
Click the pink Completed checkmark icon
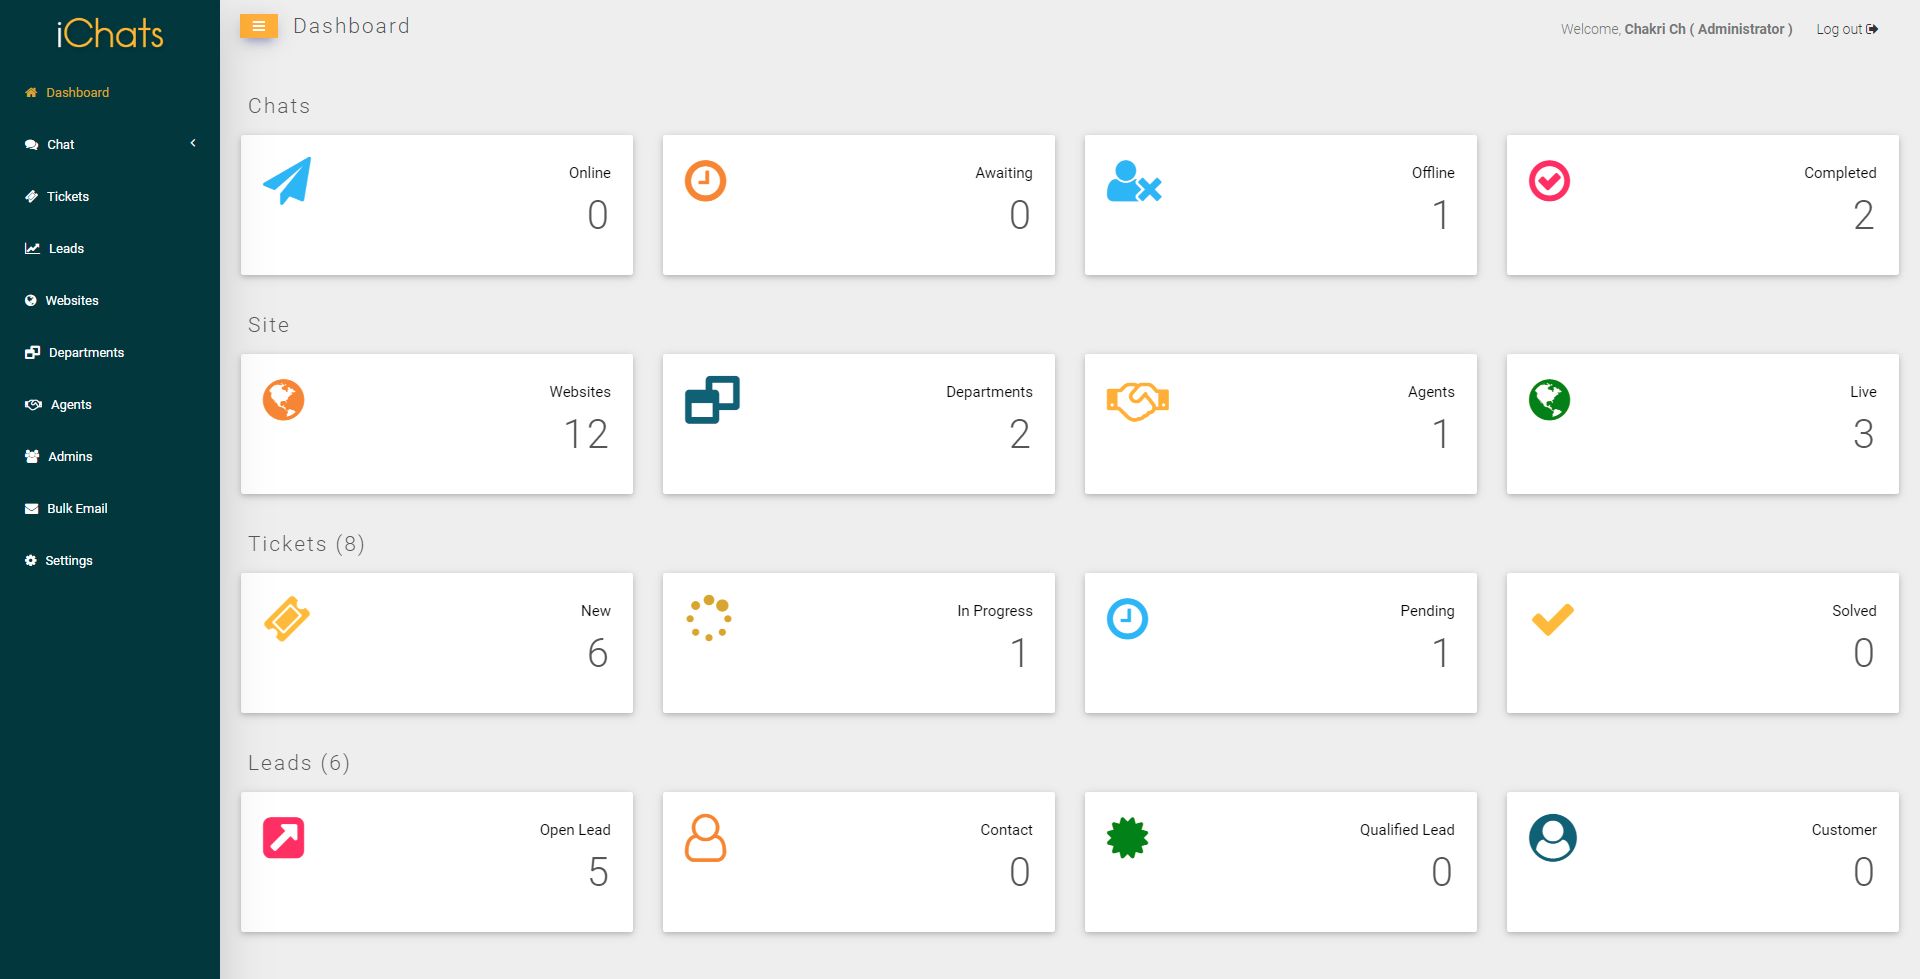(1549, 181)
